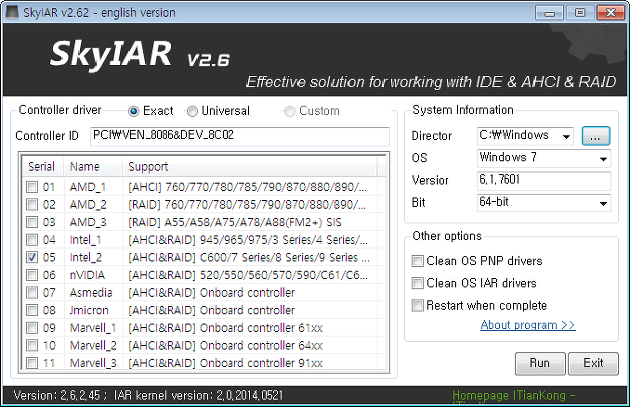Click the C600/7 Series/8 Series support text
The height and width of the screenshot is (407, 630).
[249, 257]
